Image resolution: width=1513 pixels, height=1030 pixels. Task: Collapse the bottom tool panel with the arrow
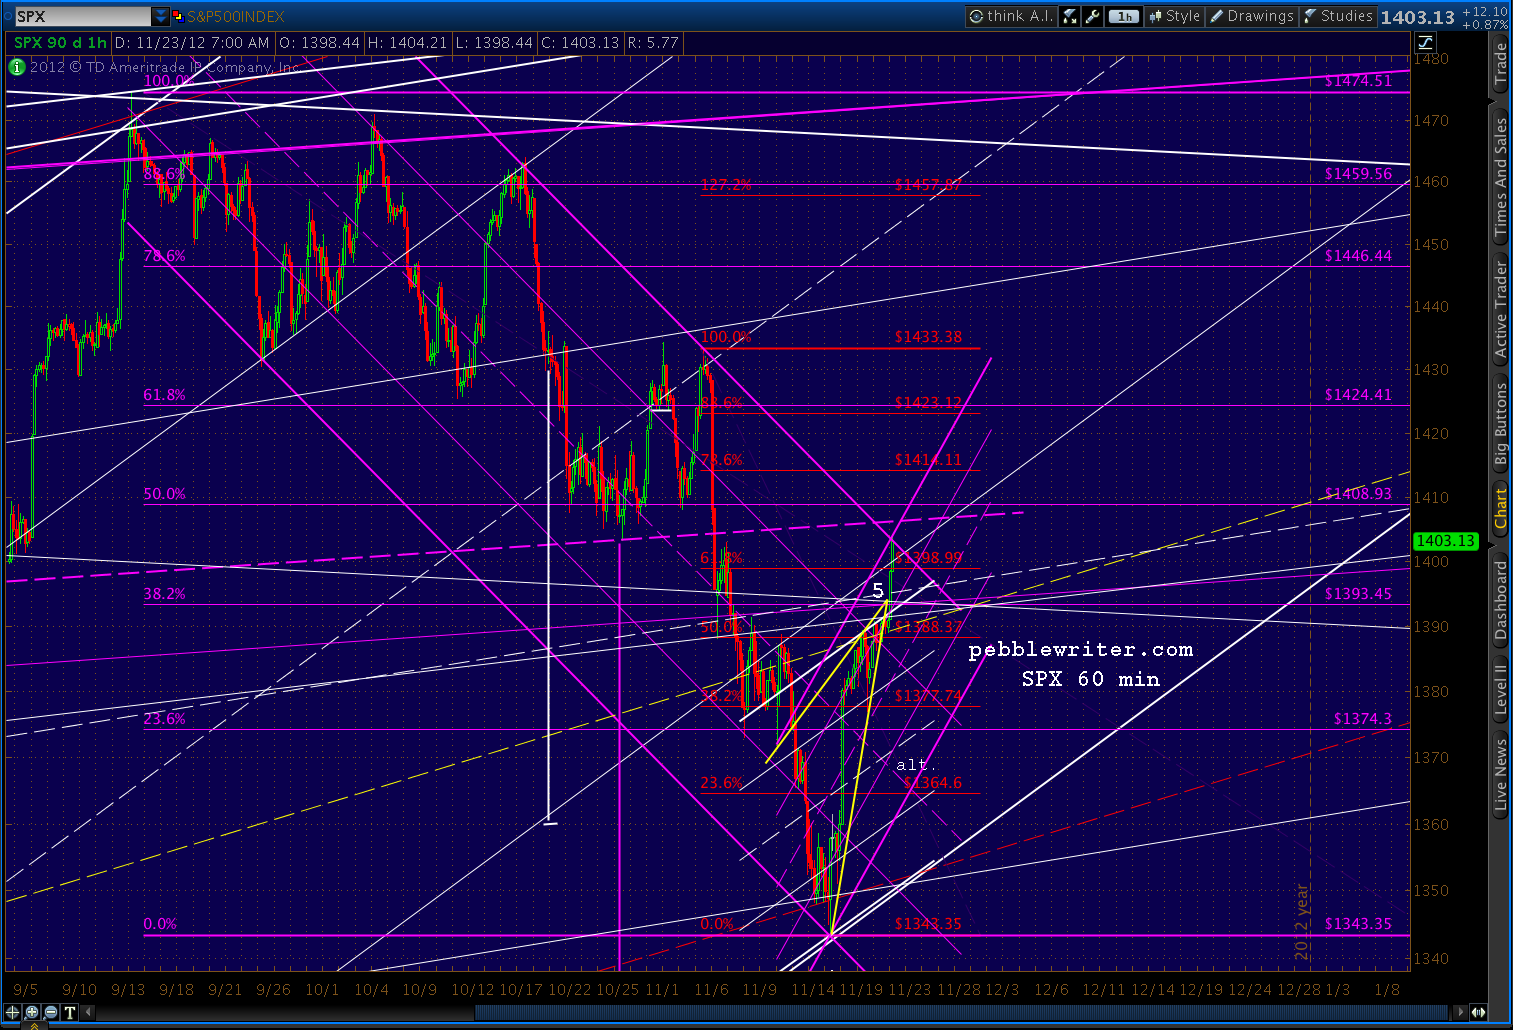coord(88,1012)
